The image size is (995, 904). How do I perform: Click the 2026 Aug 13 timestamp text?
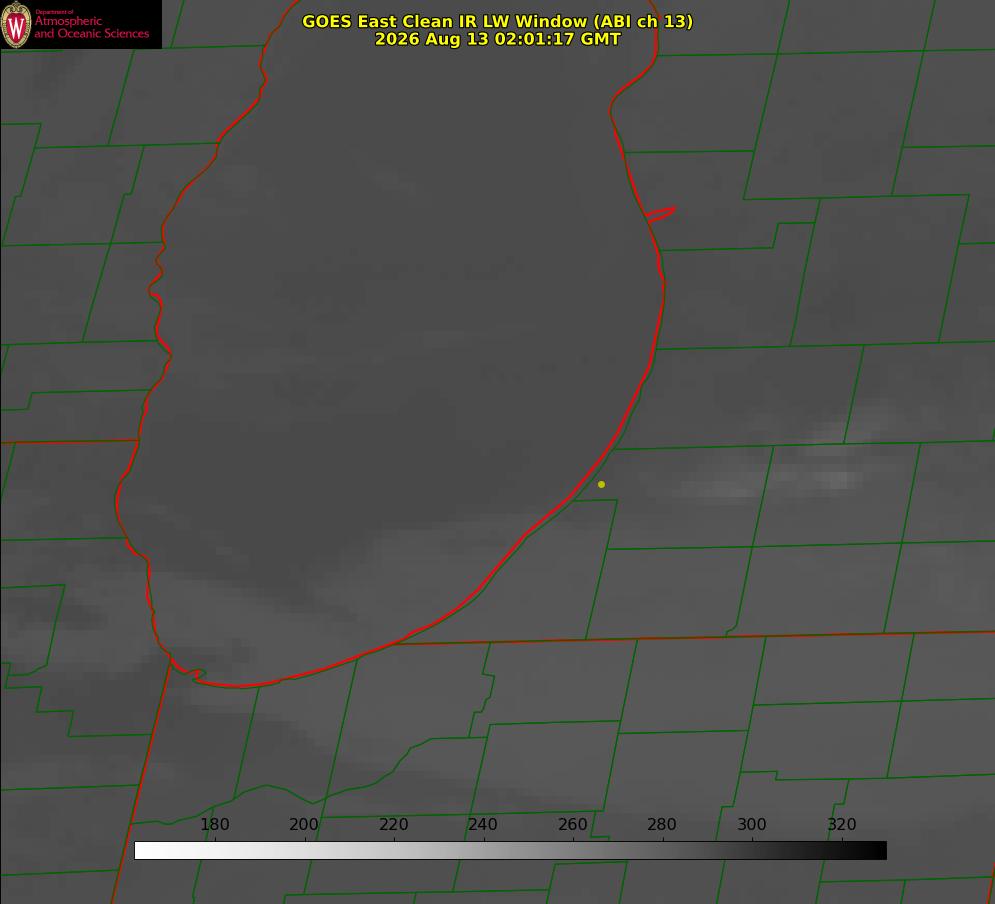tap(497, 39)
